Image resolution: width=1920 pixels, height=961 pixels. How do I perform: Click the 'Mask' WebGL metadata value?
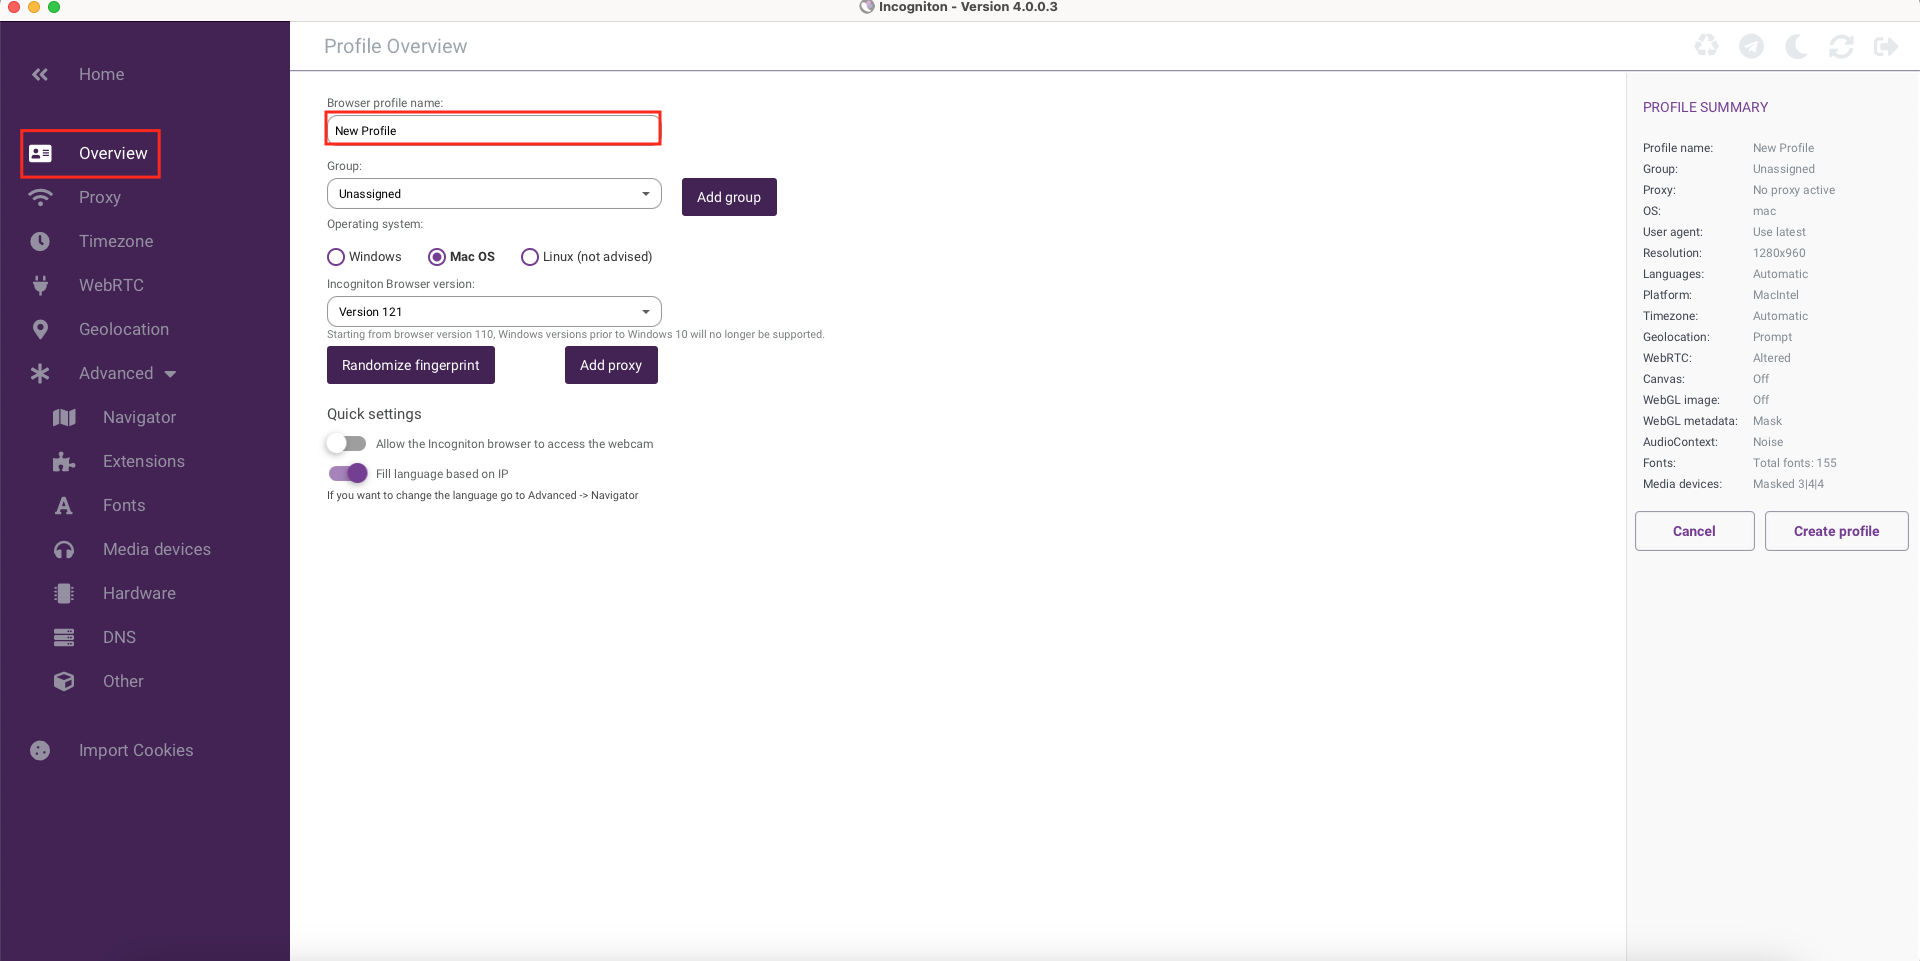(1767, 421)
